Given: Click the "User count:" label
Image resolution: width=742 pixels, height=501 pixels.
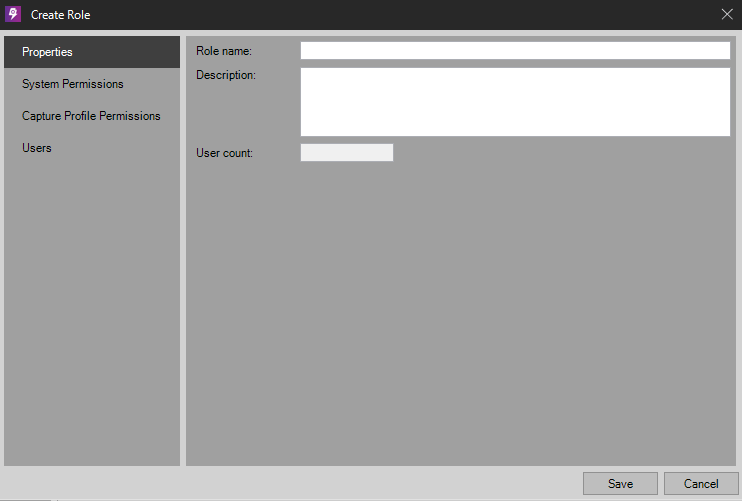Looking at the screenshot, I should point(224,153).
